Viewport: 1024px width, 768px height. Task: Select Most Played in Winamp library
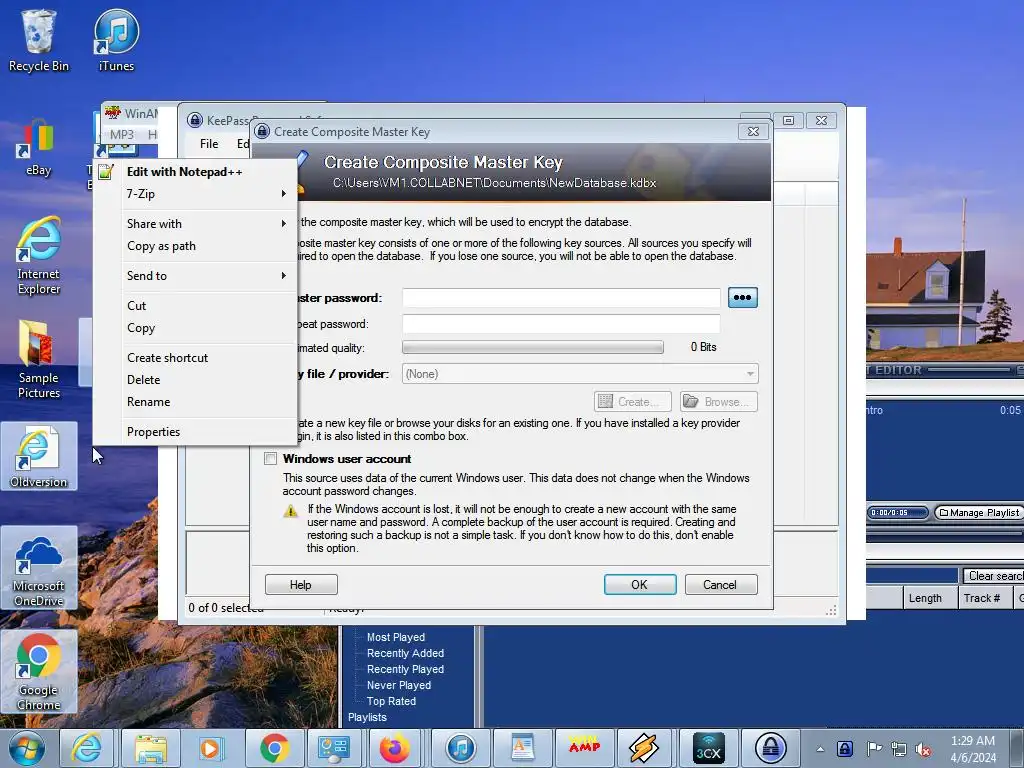click(x=396, y=637)
